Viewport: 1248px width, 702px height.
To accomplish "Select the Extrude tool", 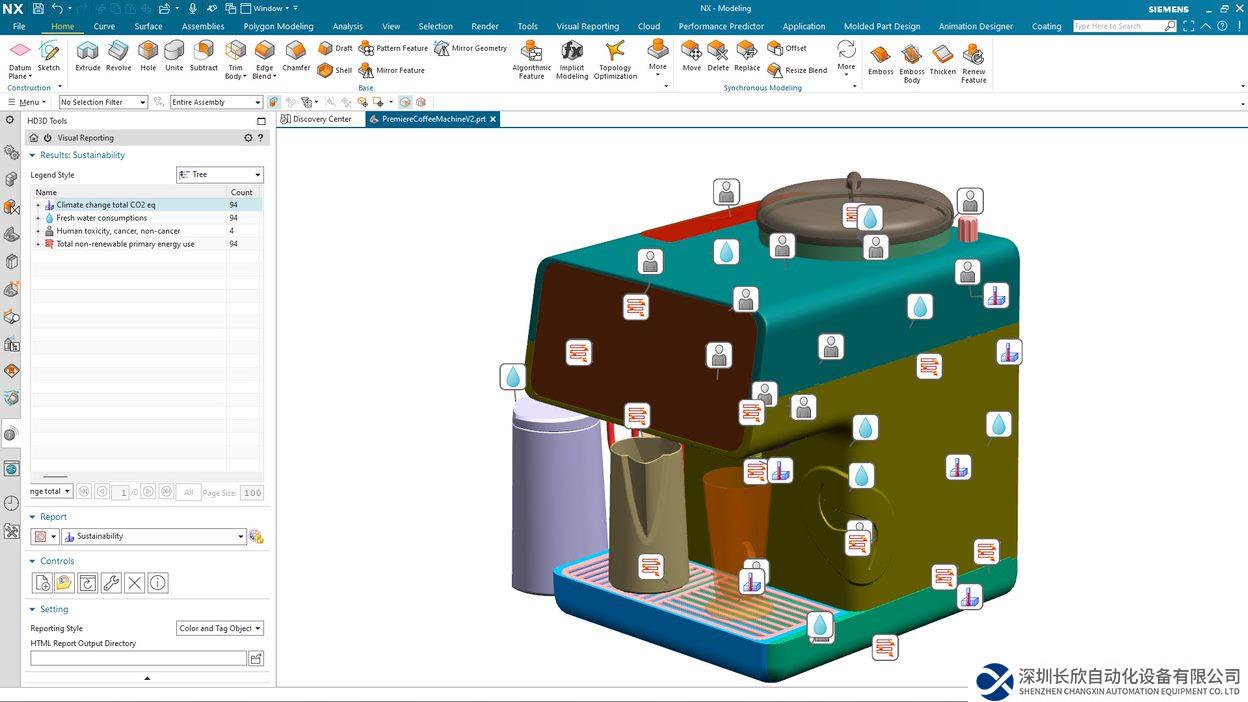I will coord(88,55).
